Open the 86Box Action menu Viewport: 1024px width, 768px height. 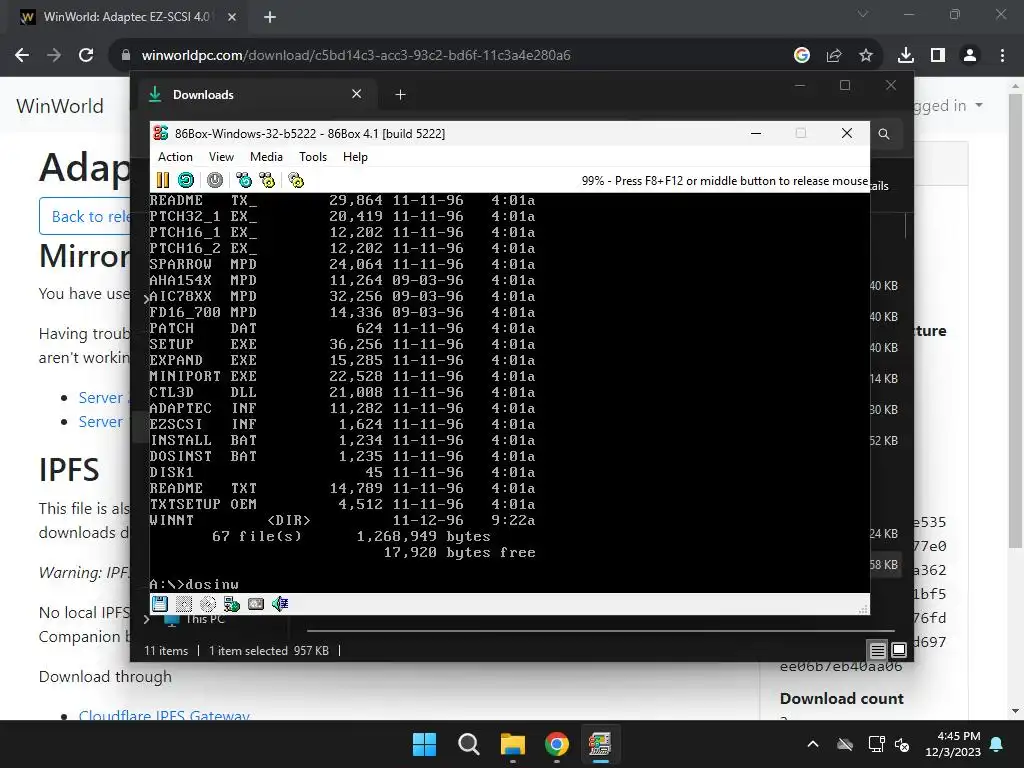[x=175, y=157]
